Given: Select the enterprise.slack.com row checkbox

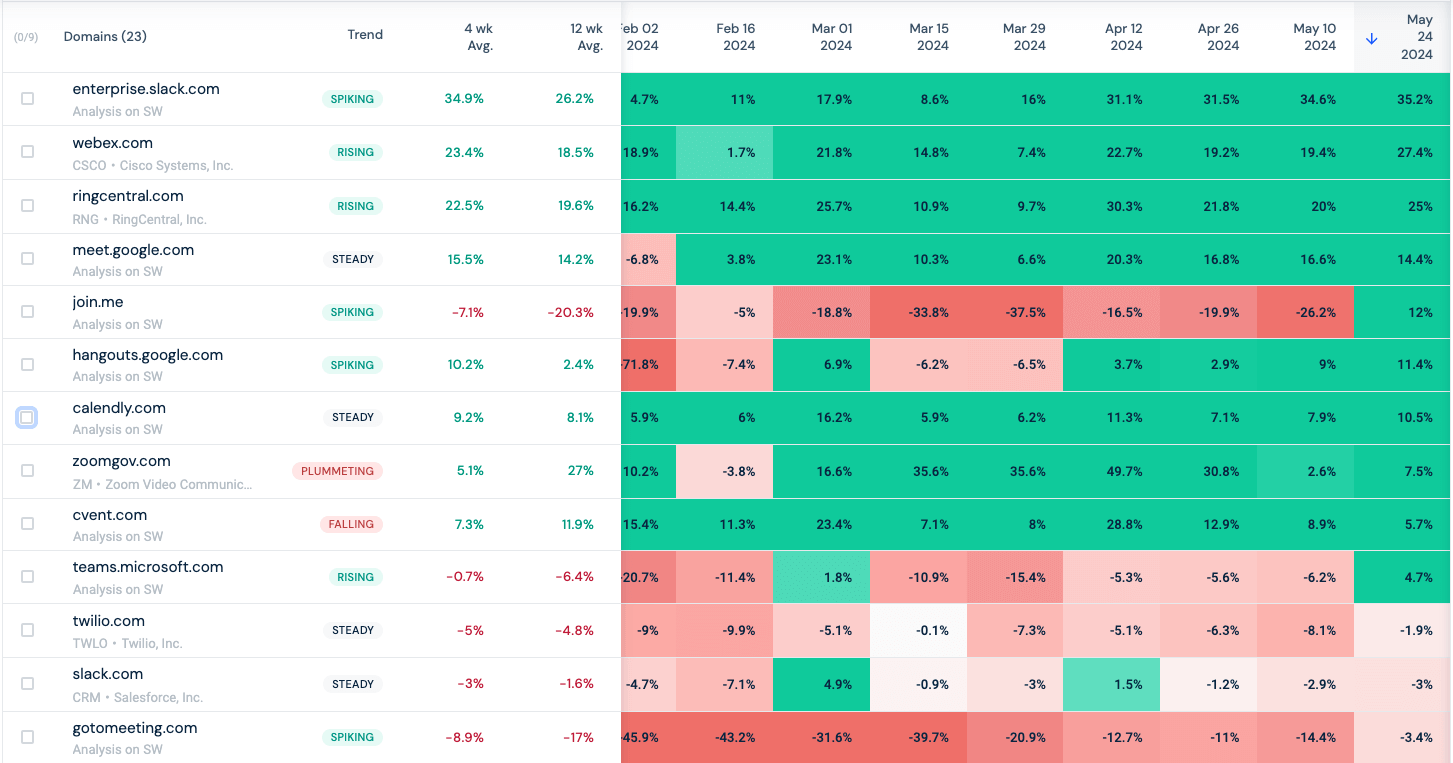Looking at the screenshot, I should 29,98.
